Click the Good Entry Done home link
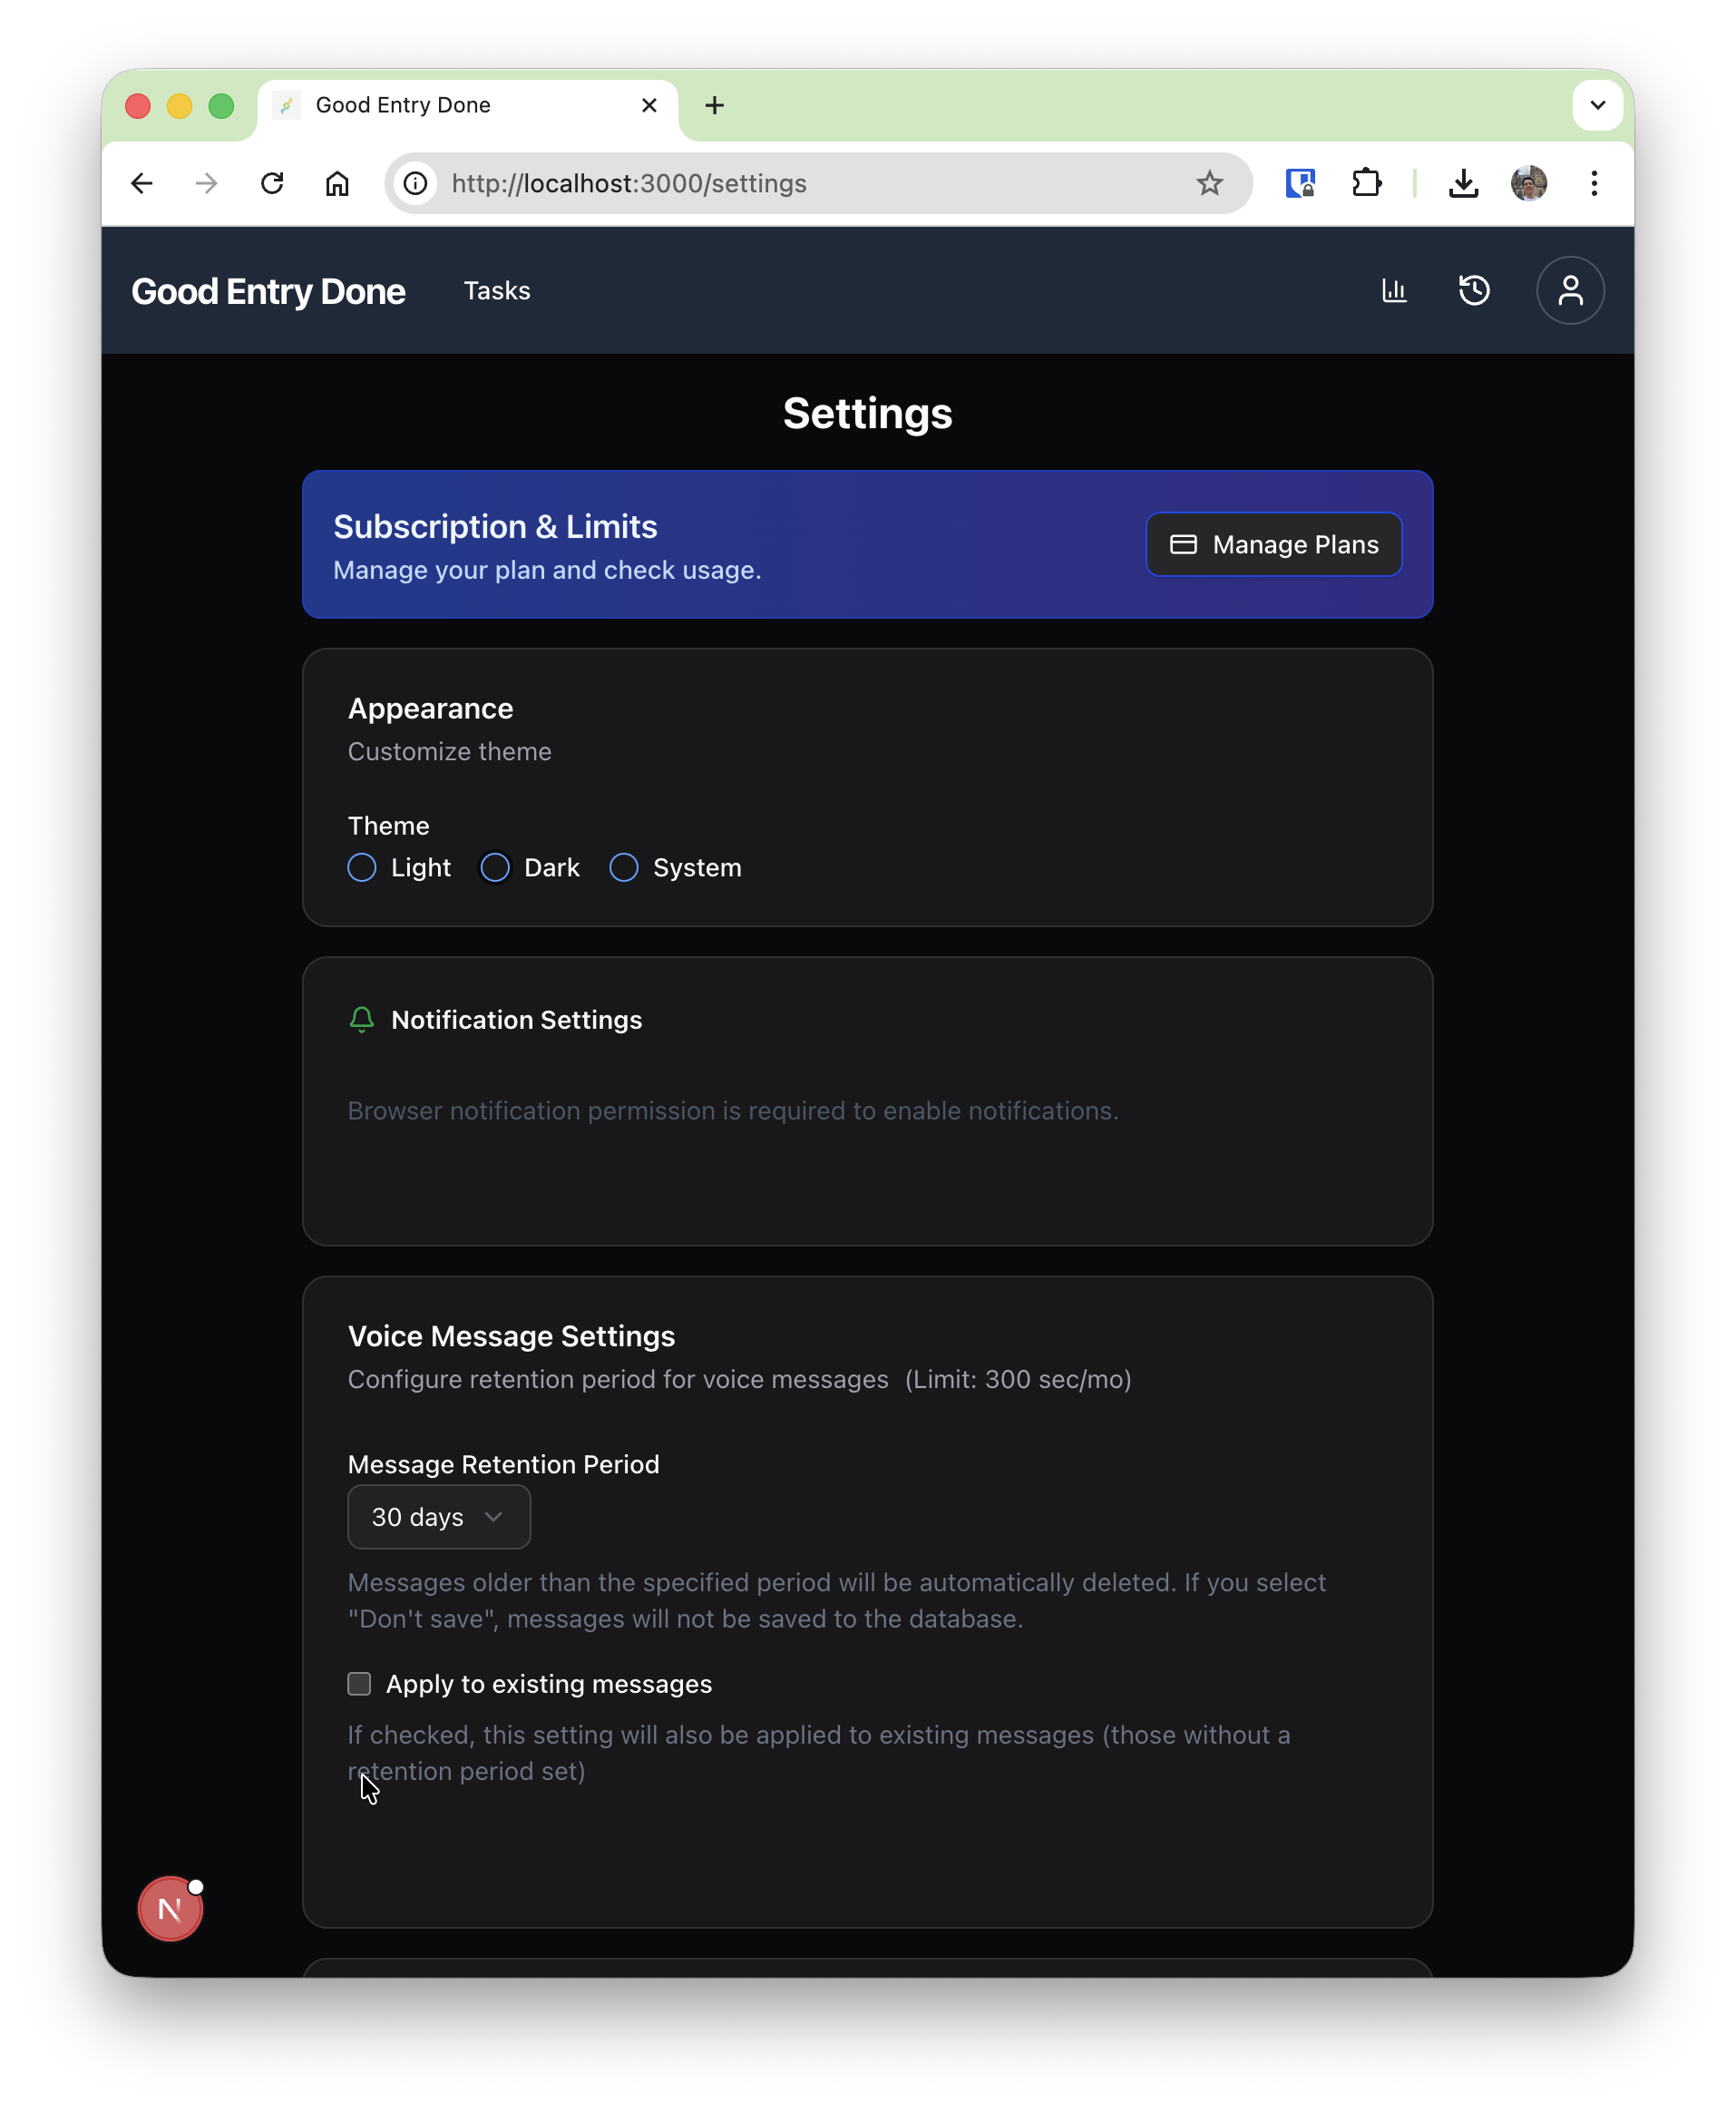Image resolution: width=1736 pixels, height=2112 pixels. [268, 291]
